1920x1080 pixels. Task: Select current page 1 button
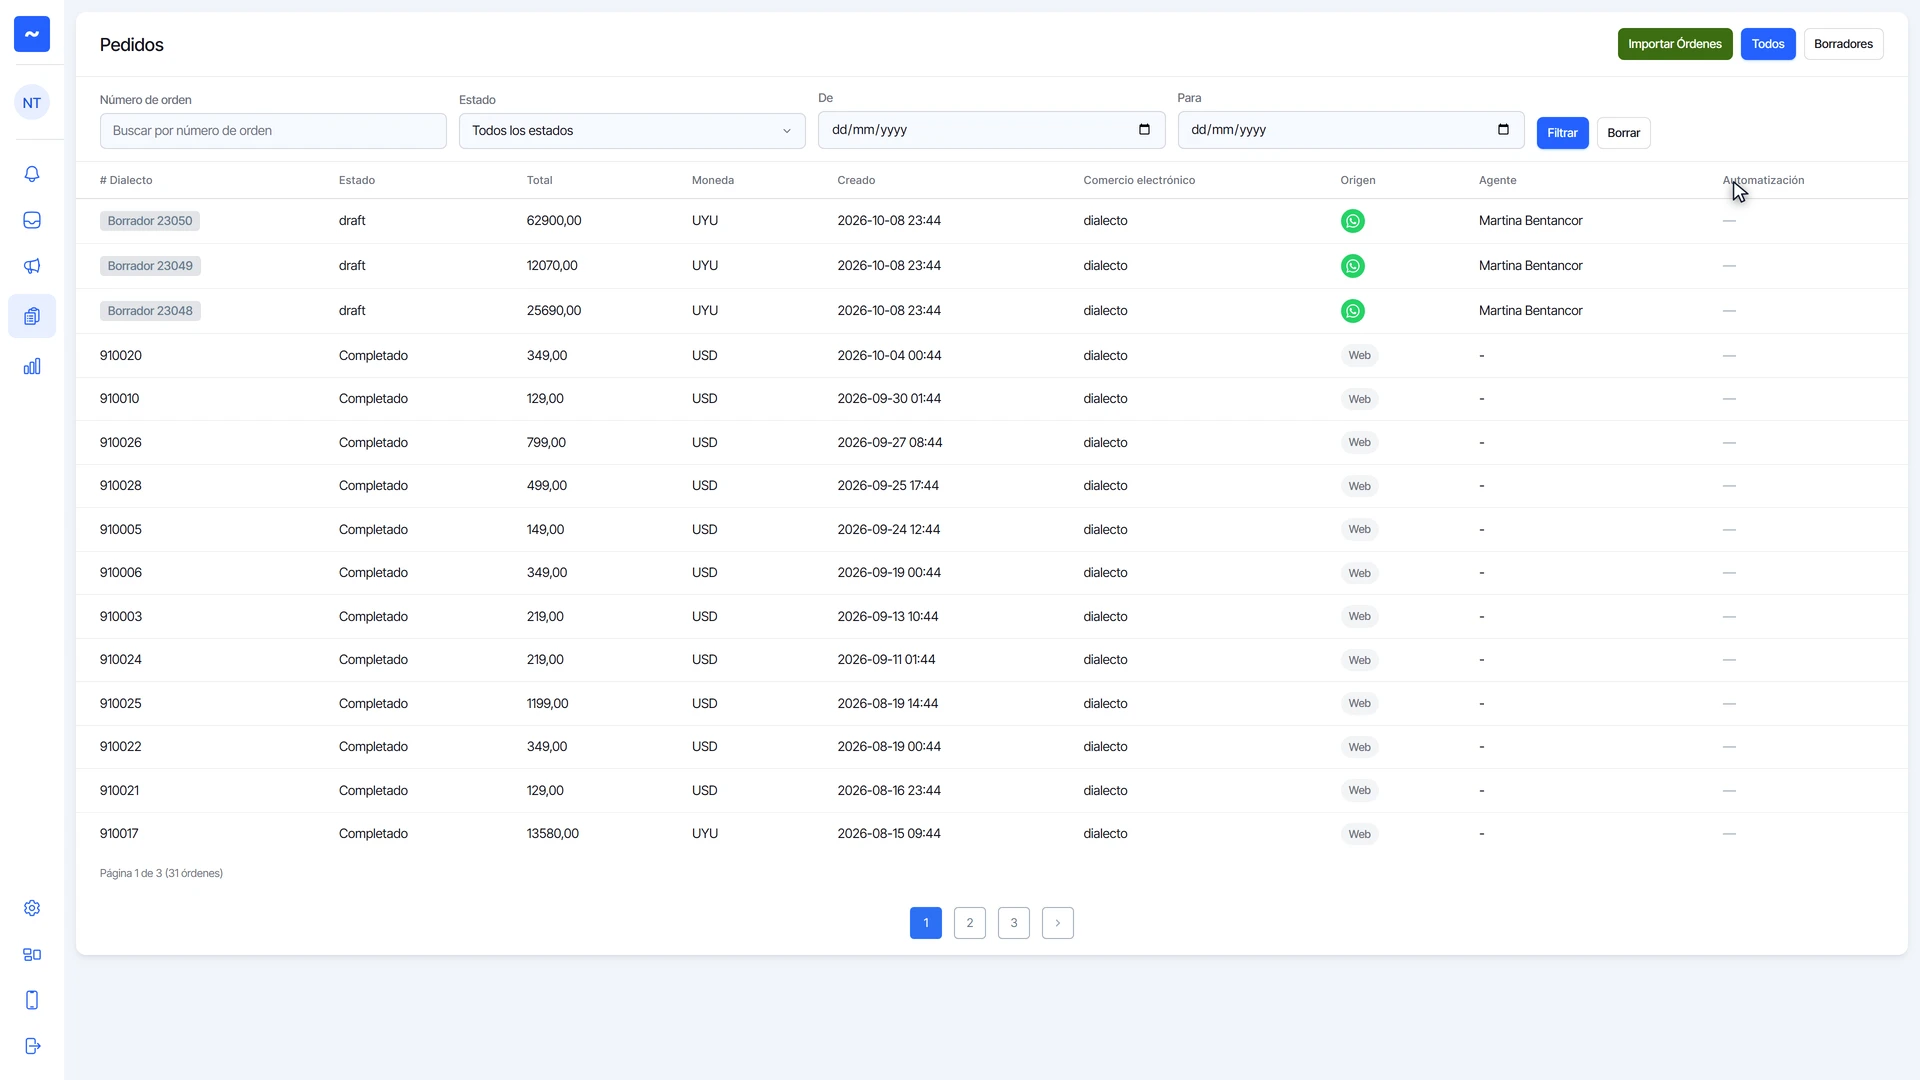[925, 923]
